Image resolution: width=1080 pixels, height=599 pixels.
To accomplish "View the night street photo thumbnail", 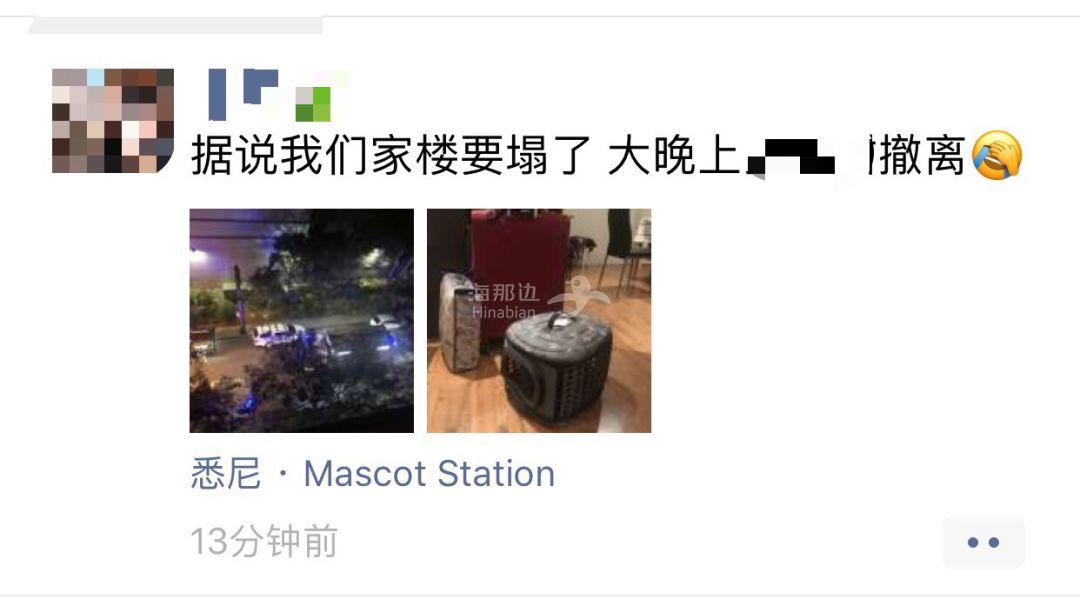I will [x=302, y=321].
